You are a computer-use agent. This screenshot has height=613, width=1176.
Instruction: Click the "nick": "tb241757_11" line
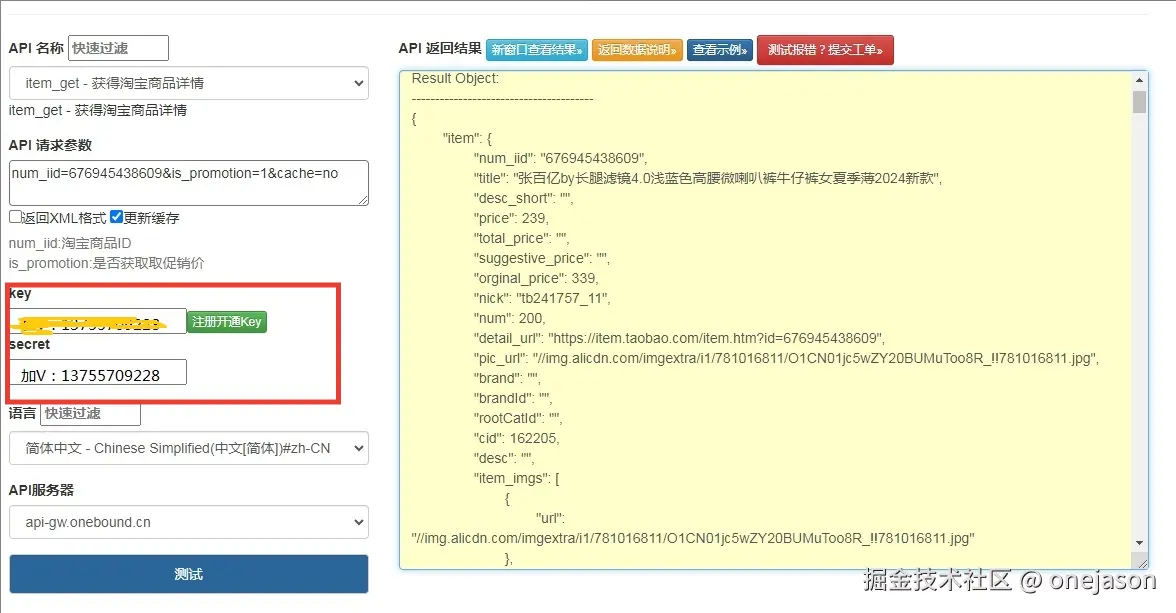tap(542, 299)
